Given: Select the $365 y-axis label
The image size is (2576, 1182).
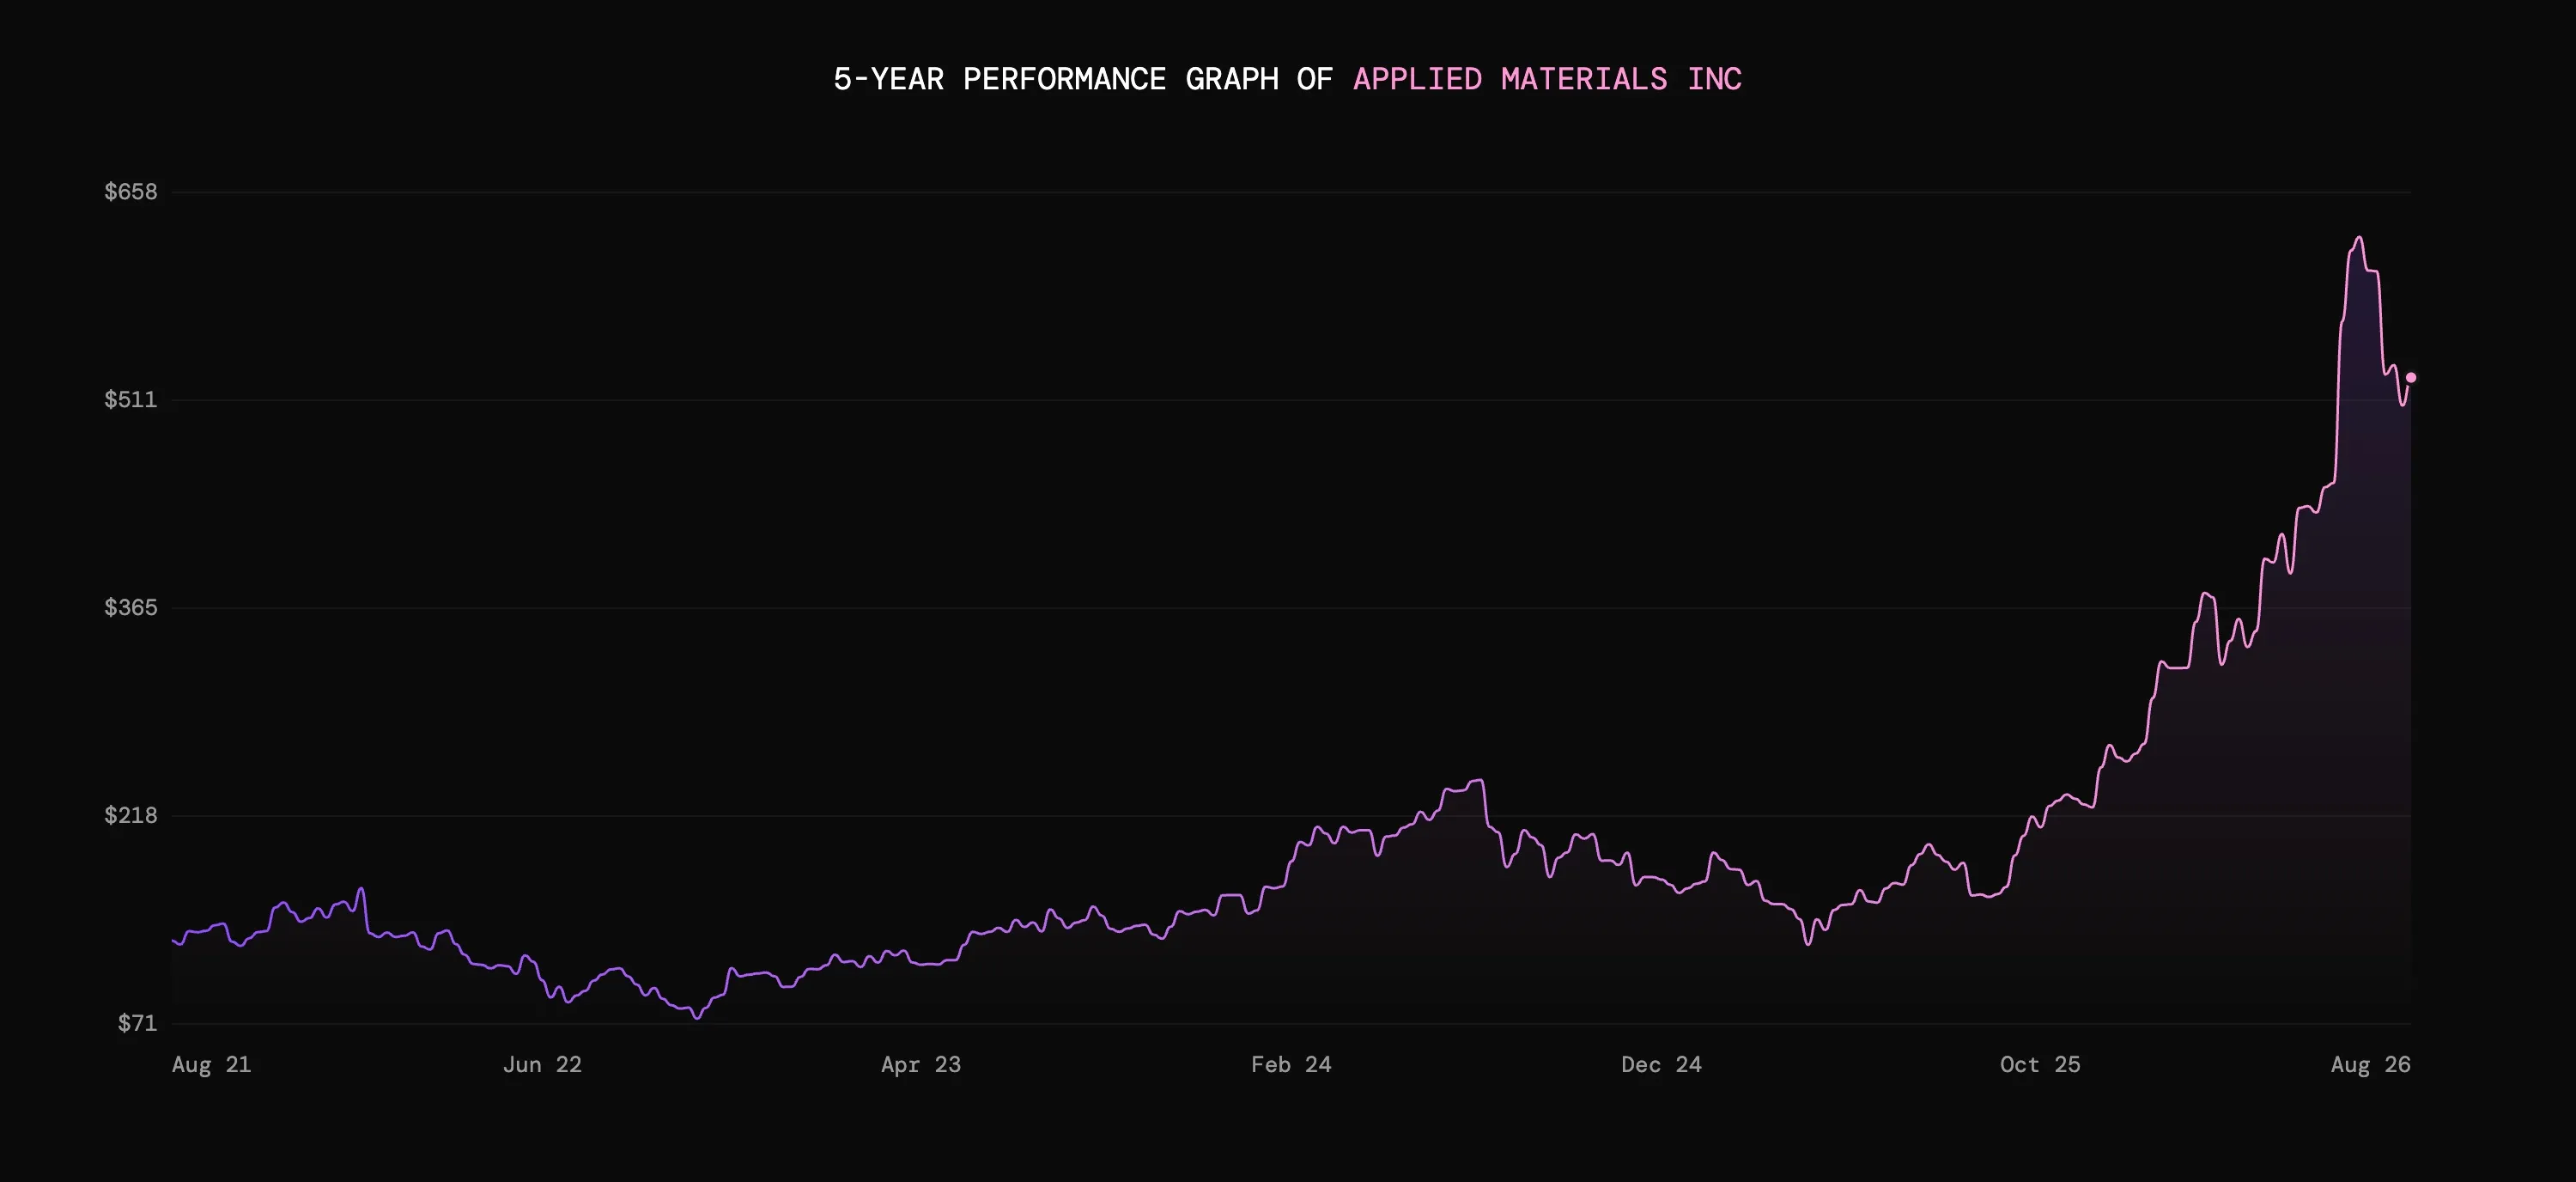Looking at the screenshot, I should 131,607.
